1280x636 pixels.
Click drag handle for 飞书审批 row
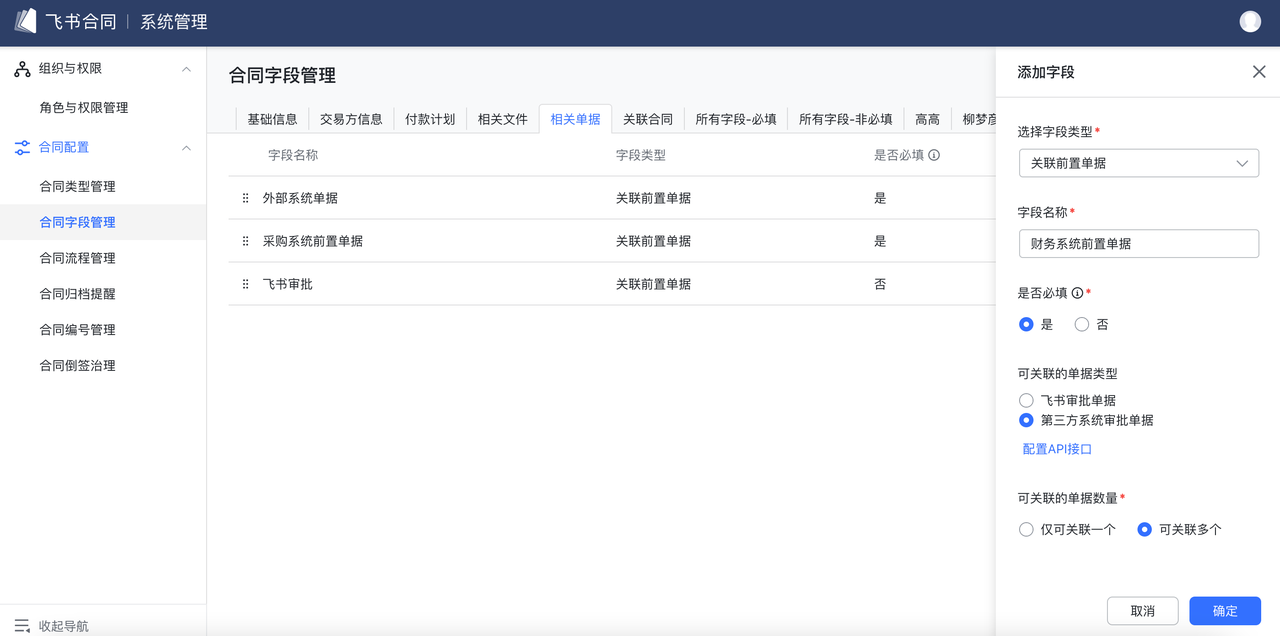click(245, 284)
